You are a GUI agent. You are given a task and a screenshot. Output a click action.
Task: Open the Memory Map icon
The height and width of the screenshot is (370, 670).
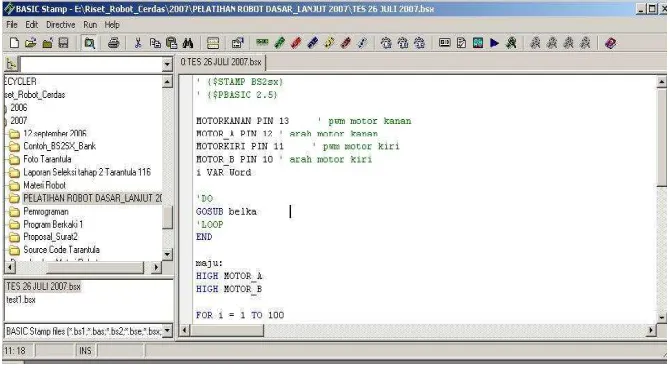tap(444, 43)
